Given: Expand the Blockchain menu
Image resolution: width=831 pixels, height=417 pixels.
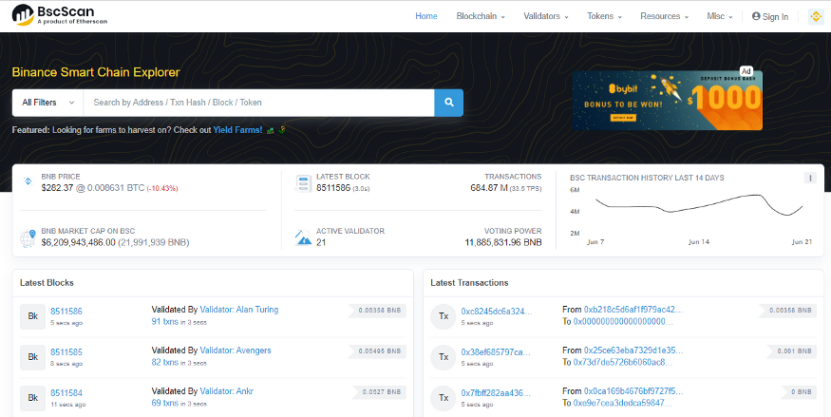Looking at the screenshot, I should 481,16.
